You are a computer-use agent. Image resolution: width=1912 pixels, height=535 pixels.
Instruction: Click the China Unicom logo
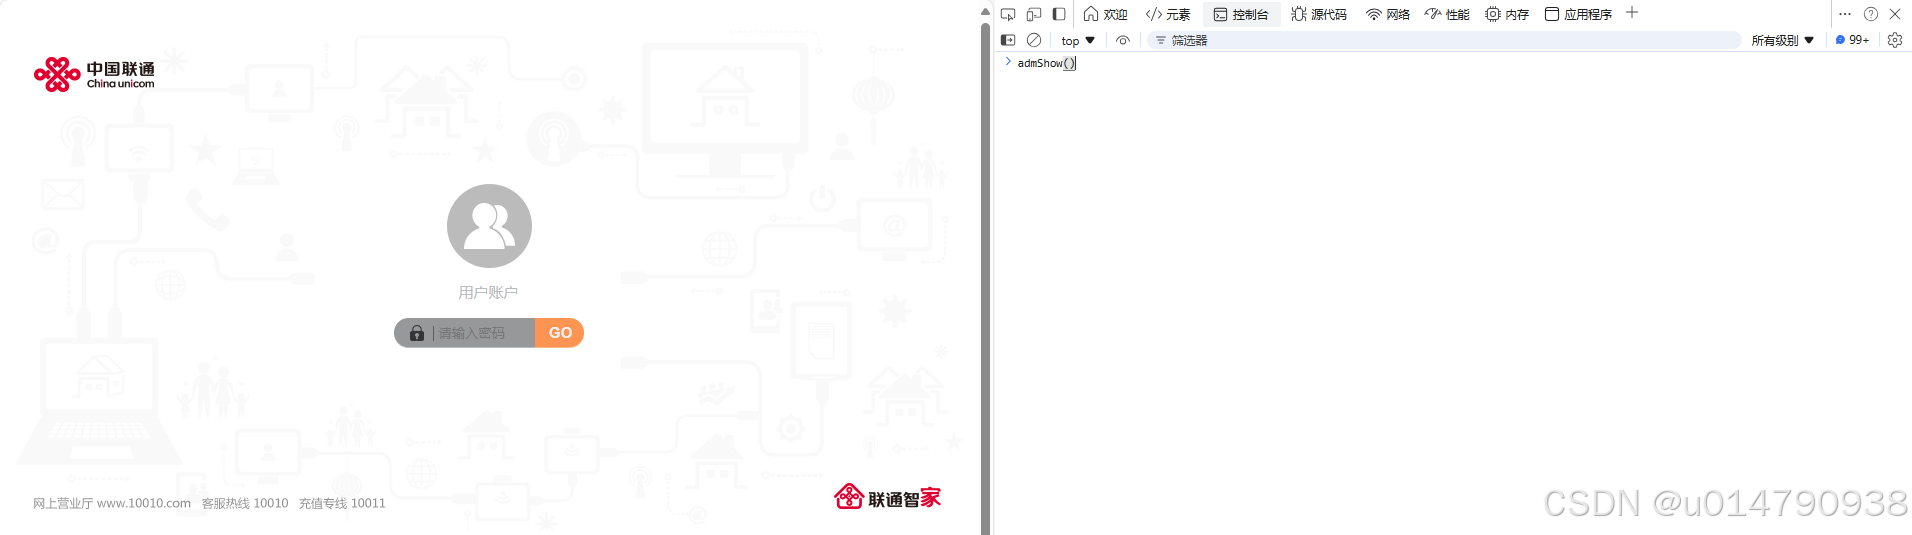(x=95, y=75)
